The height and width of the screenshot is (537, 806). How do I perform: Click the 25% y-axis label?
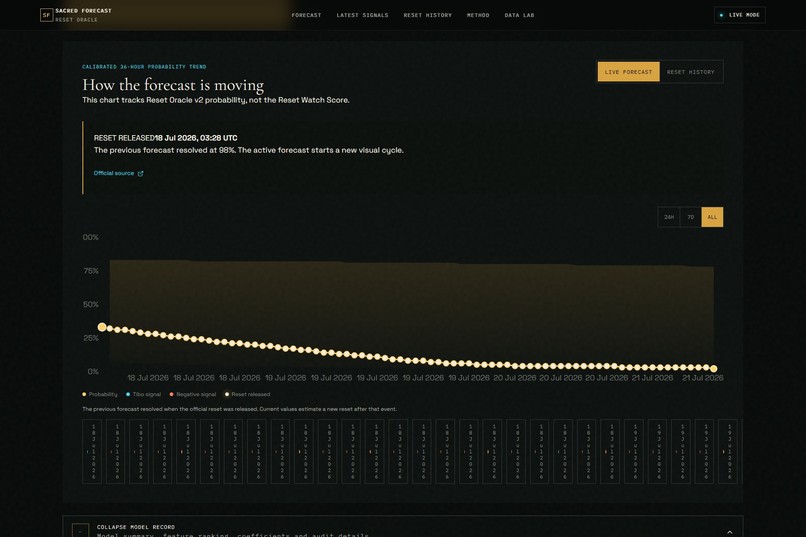[91, 338]
